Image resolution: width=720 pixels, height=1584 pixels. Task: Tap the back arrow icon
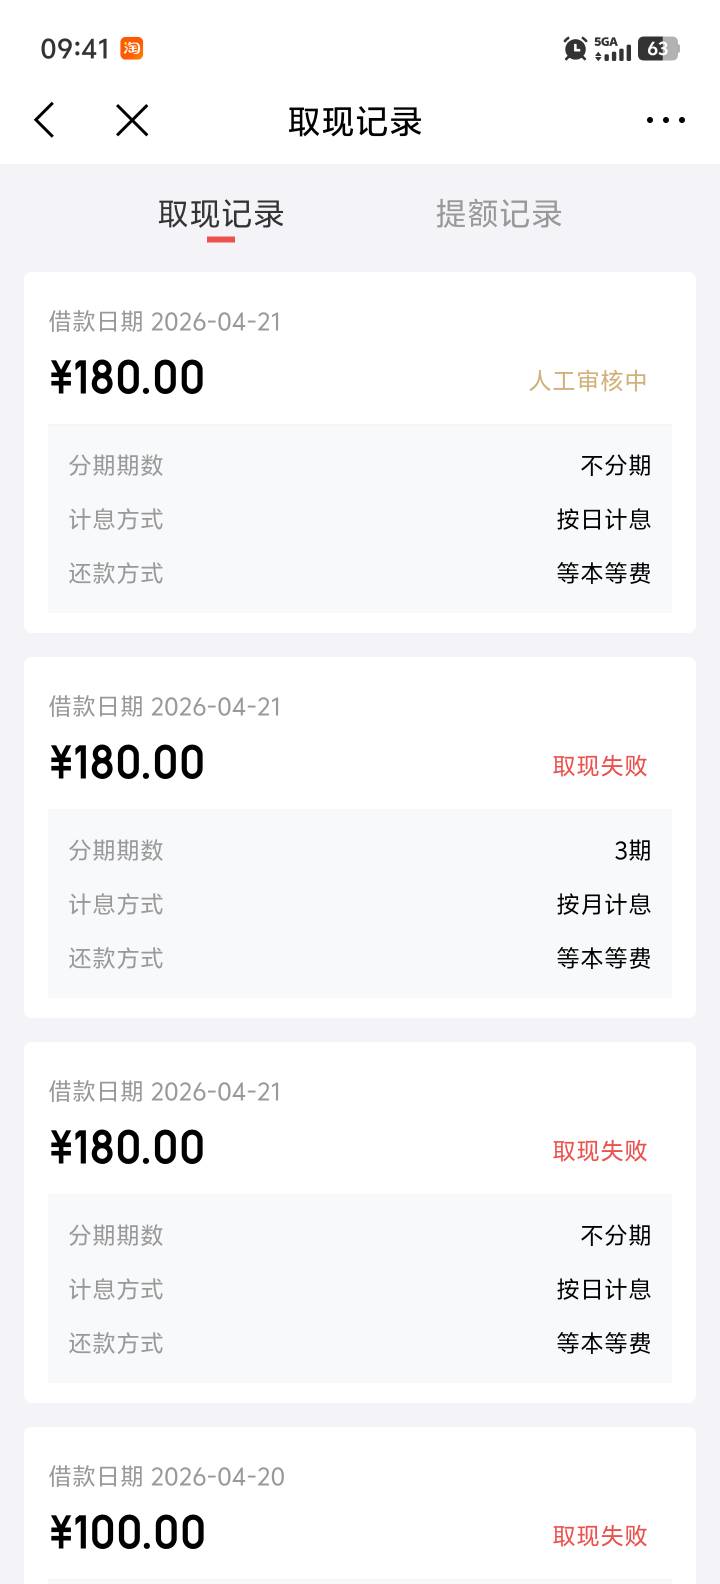coord(44,121)
